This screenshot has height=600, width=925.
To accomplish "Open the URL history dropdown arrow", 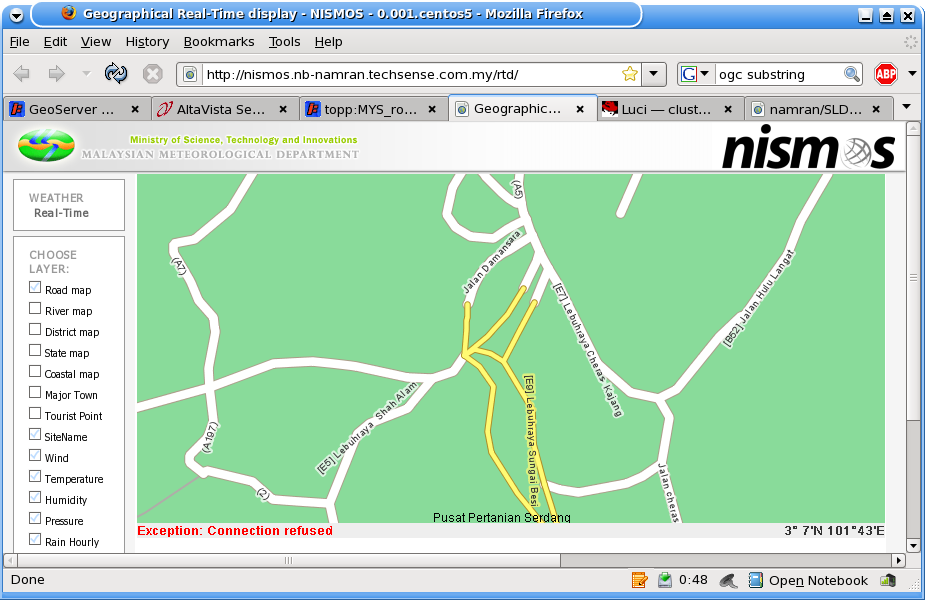I will click(x=653, y=74).
